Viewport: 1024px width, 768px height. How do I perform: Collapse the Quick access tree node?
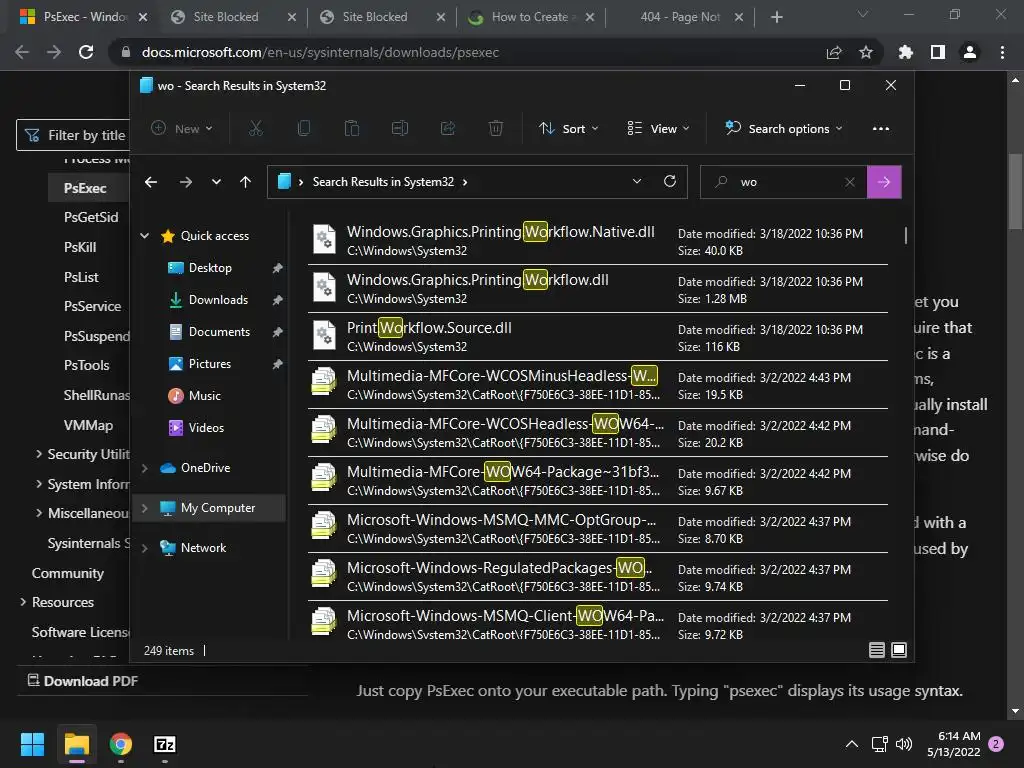click(x=144, y=236)
